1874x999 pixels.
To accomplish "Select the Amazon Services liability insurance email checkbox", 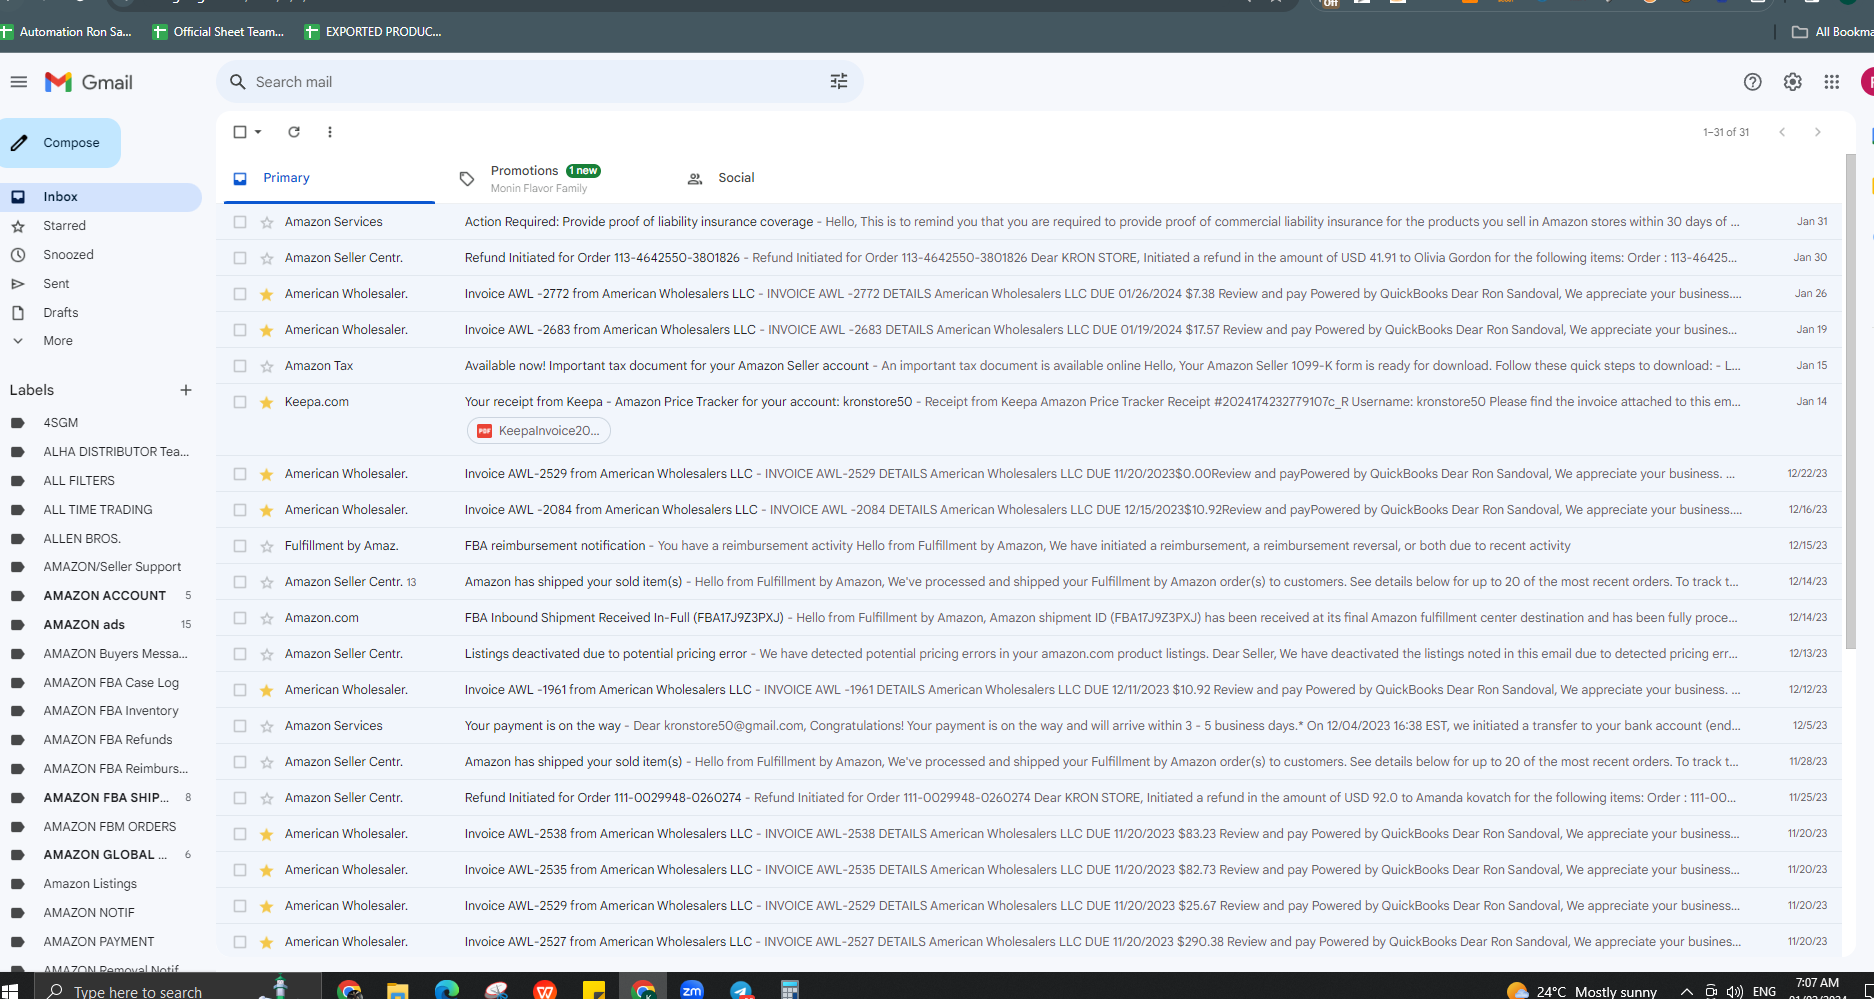I will click(x=240, y=222).
